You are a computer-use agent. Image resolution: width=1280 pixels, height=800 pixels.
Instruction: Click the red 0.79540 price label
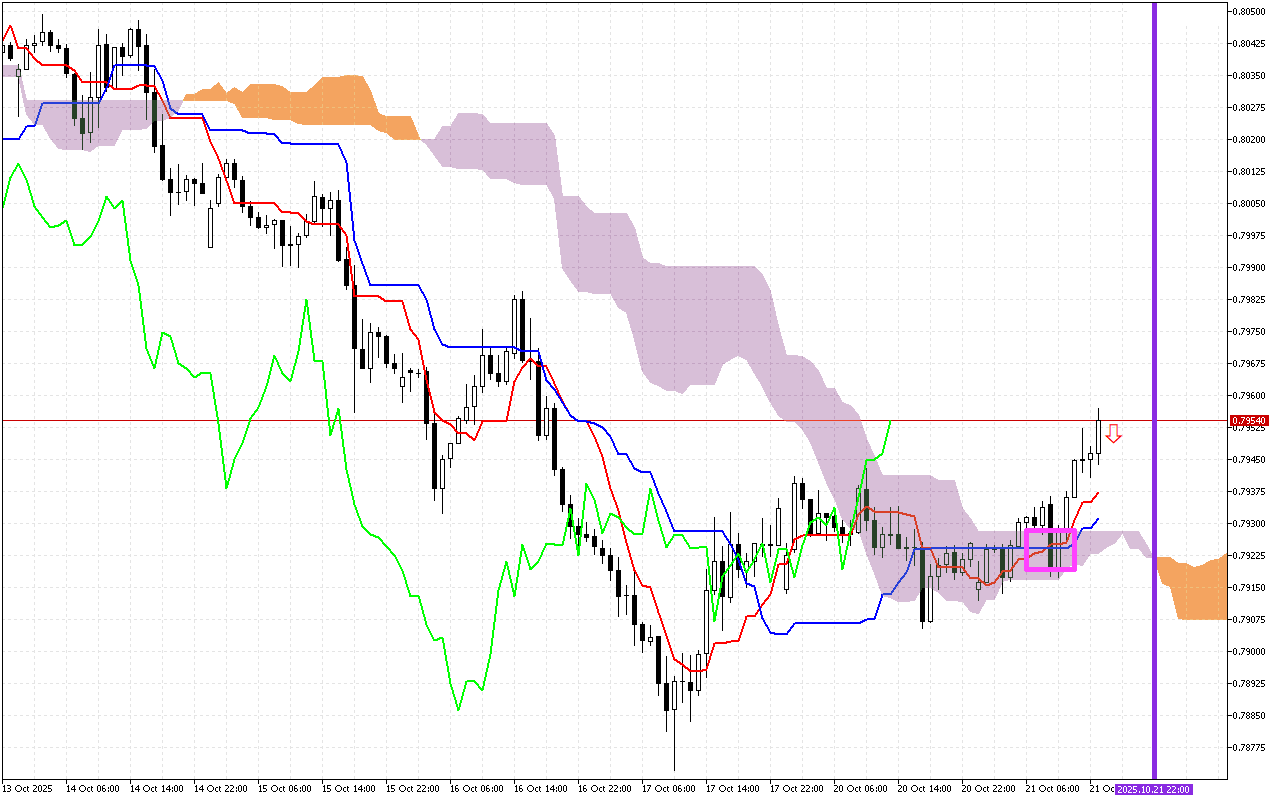pos(1249,421)
